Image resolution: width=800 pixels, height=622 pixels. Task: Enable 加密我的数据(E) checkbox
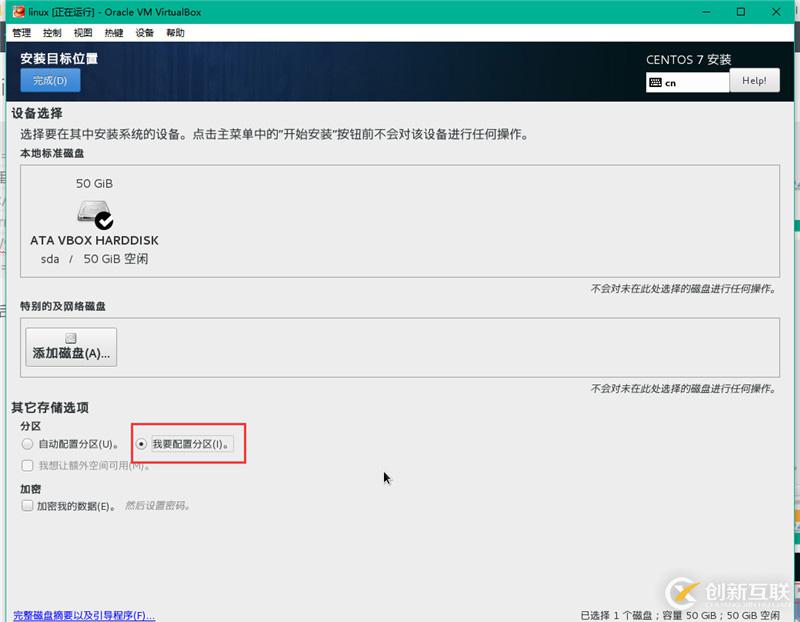click(x=28, y=506)
